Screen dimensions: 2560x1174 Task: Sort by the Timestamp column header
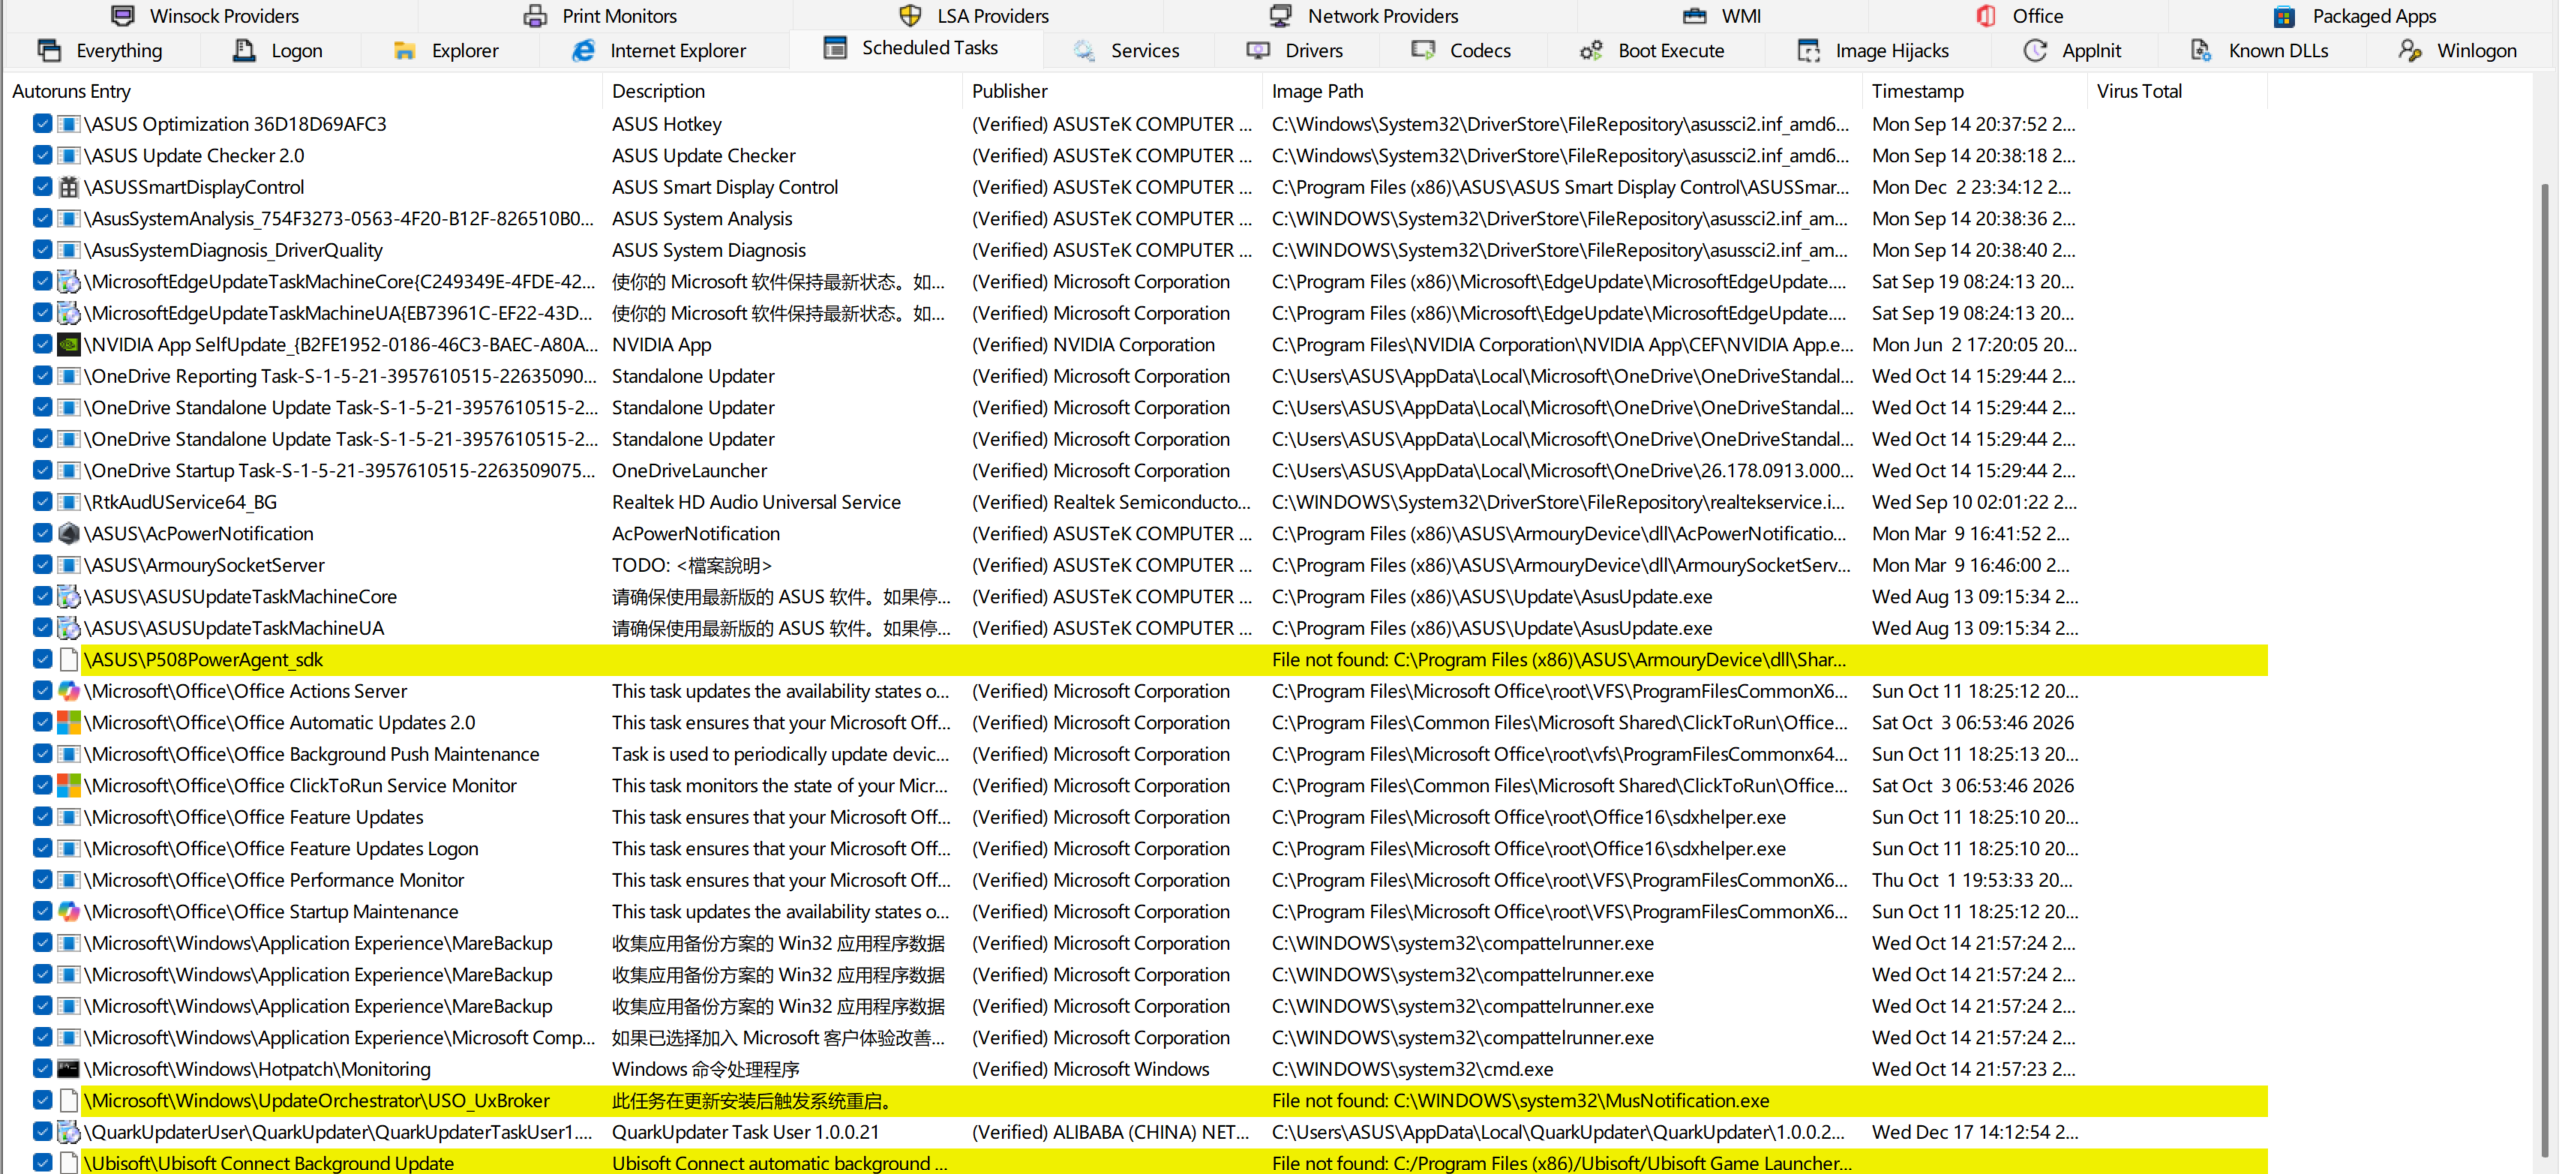click(x=1975, y=91)
